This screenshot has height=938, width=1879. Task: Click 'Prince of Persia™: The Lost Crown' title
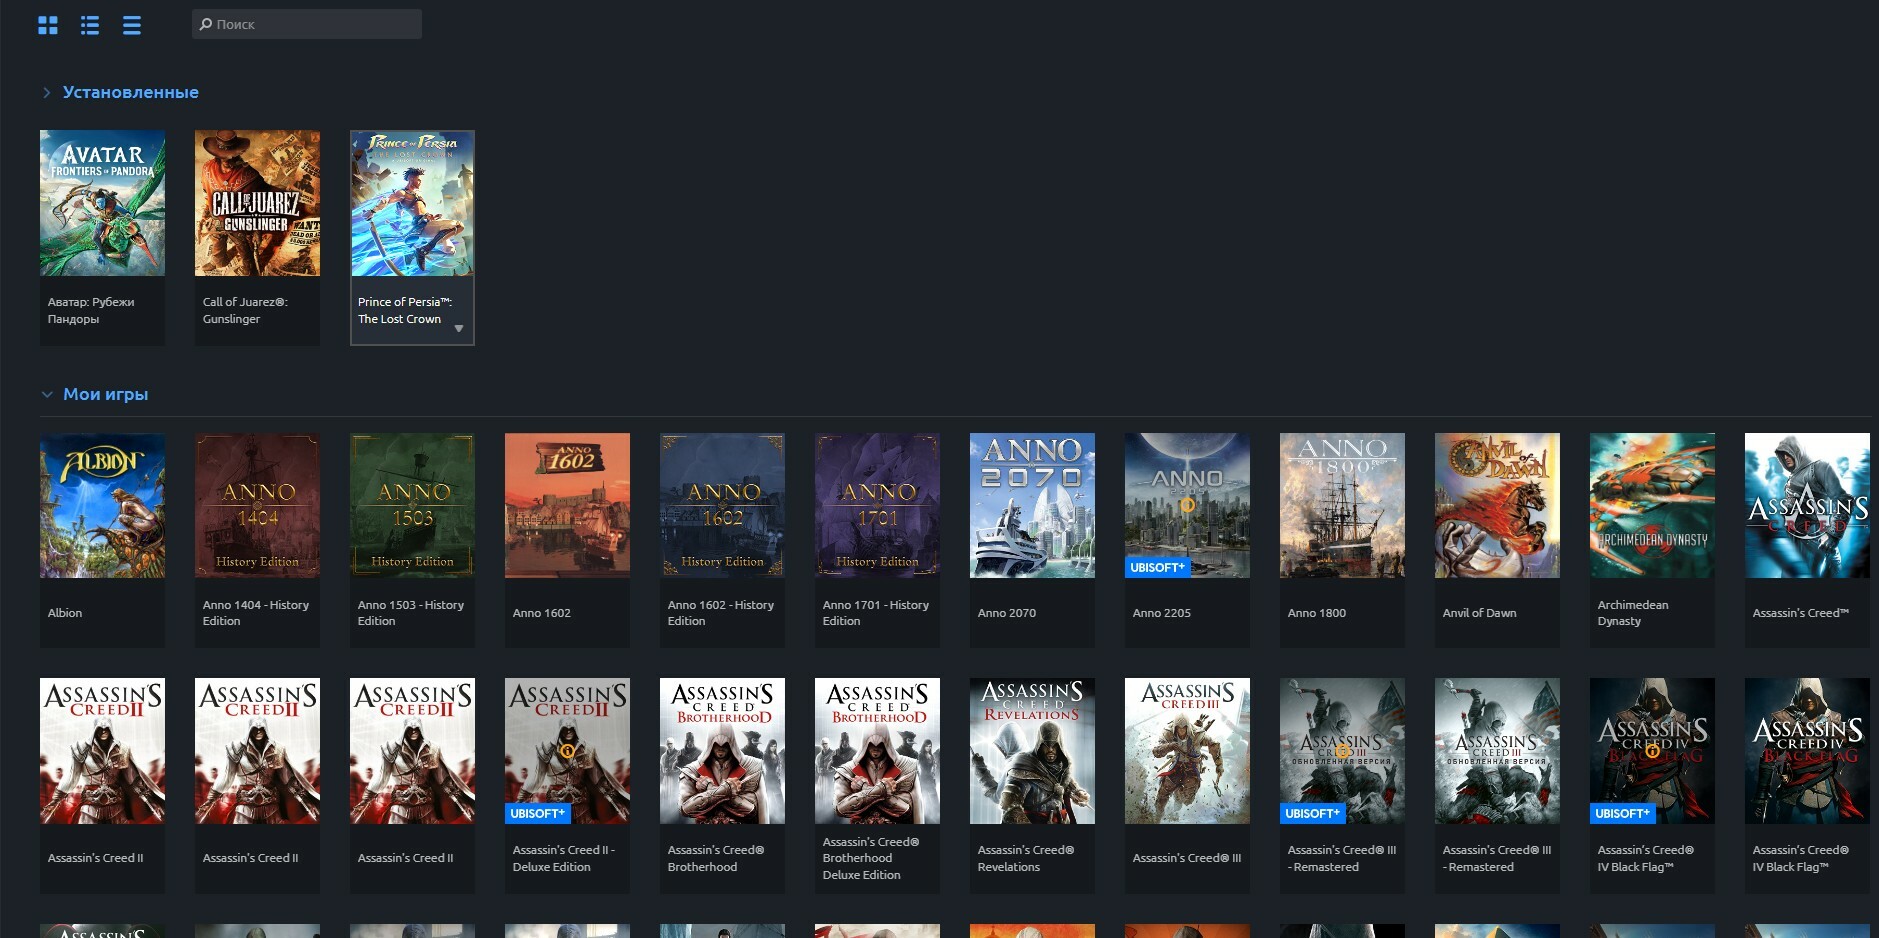405,310
